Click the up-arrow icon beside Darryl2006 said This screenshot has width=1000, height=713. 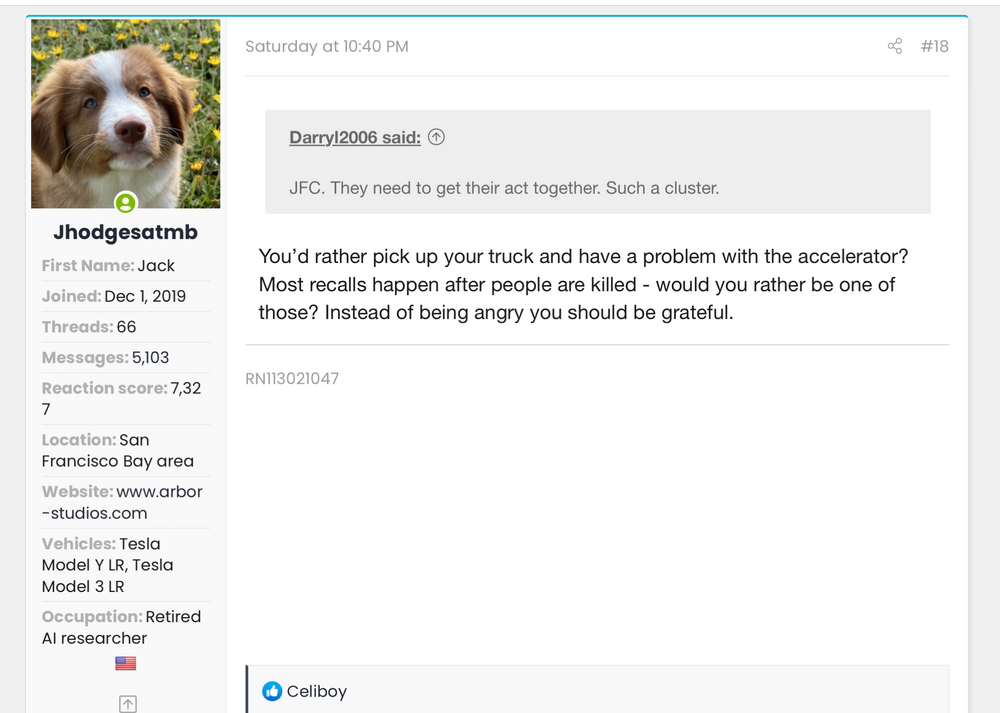pos(436,138)
